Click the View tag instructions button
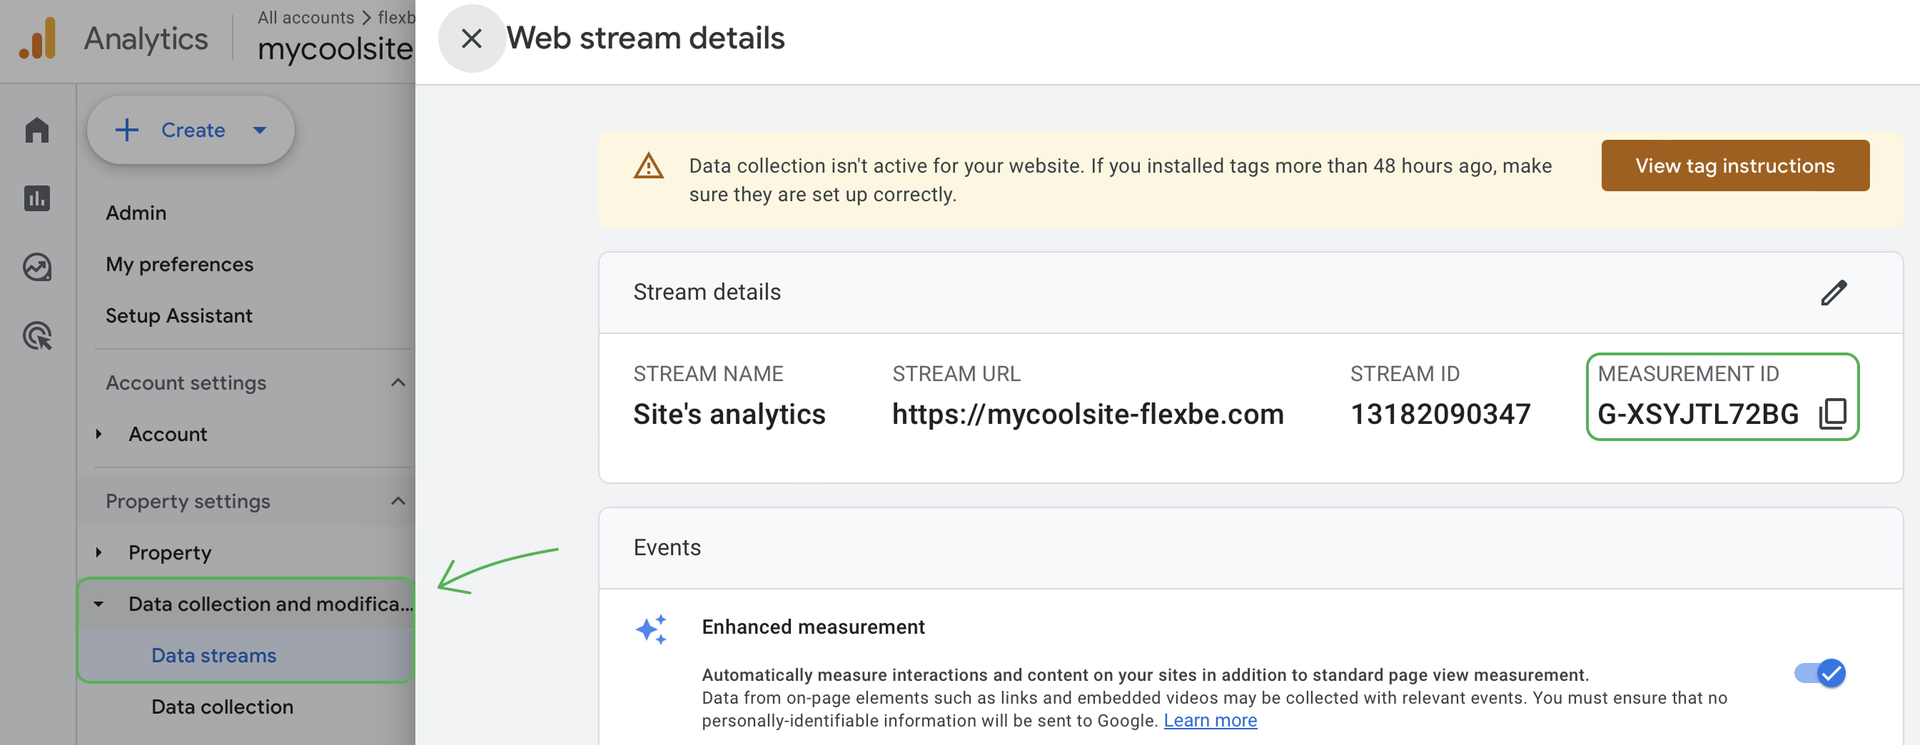 point(1734,166)
